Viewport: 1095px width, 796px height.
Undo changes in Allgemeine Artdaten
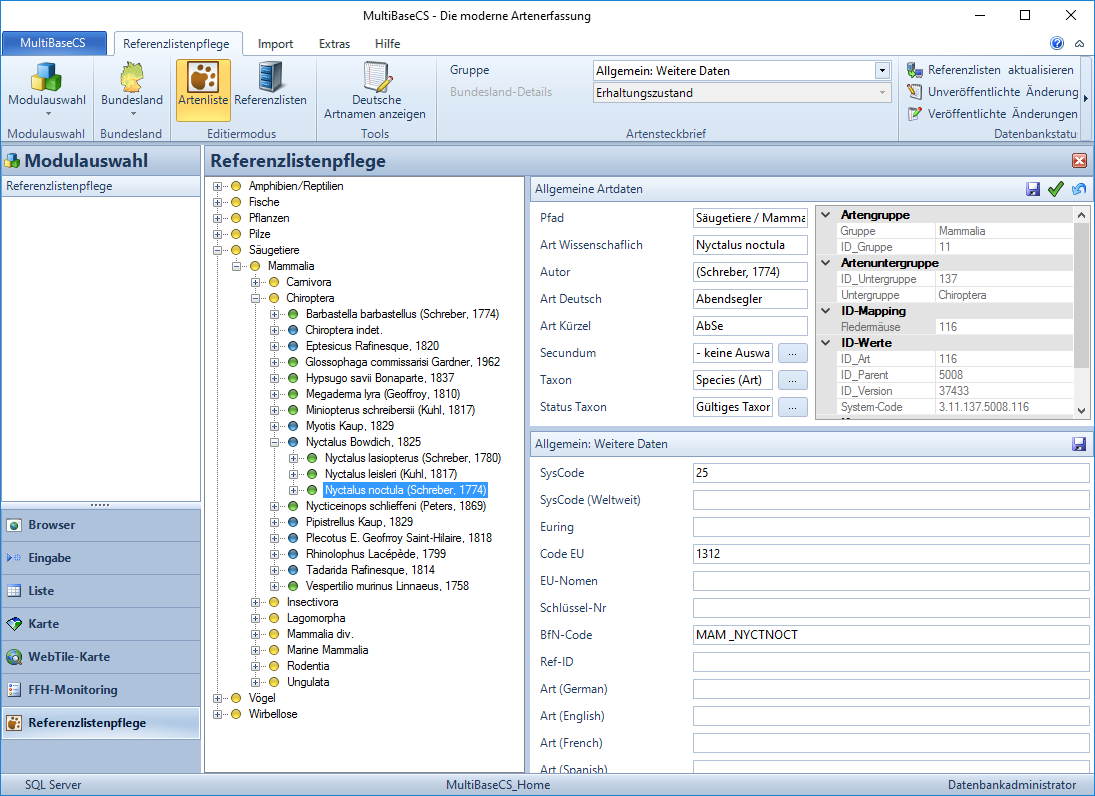click(x=1079, y=189)
